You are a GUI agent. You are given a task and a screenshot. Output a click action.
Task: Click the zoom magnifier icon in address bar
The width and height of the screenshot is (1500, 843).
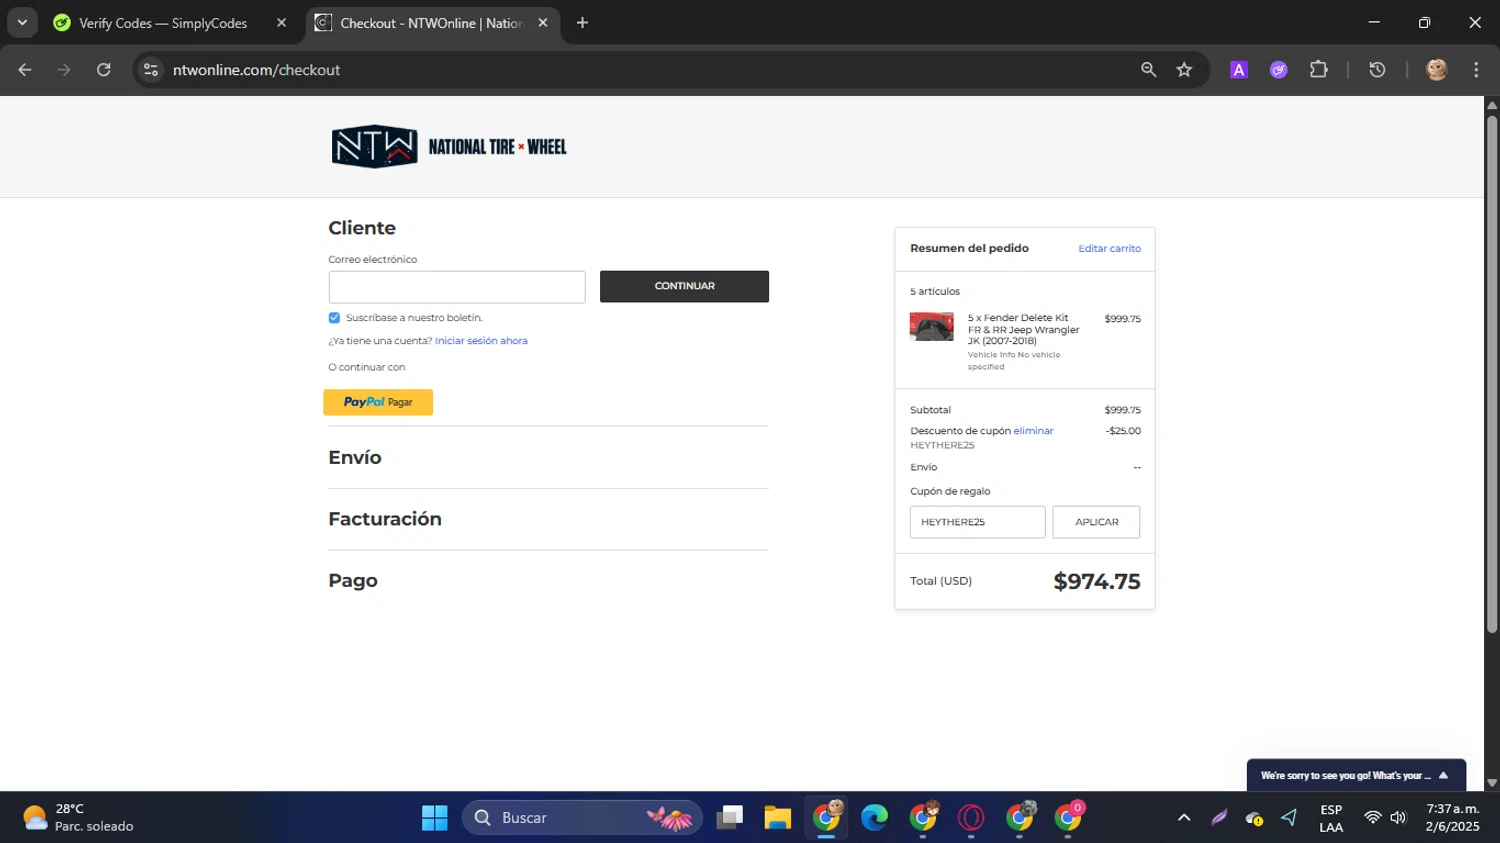pyautogui.click(x=1148, y=70)
